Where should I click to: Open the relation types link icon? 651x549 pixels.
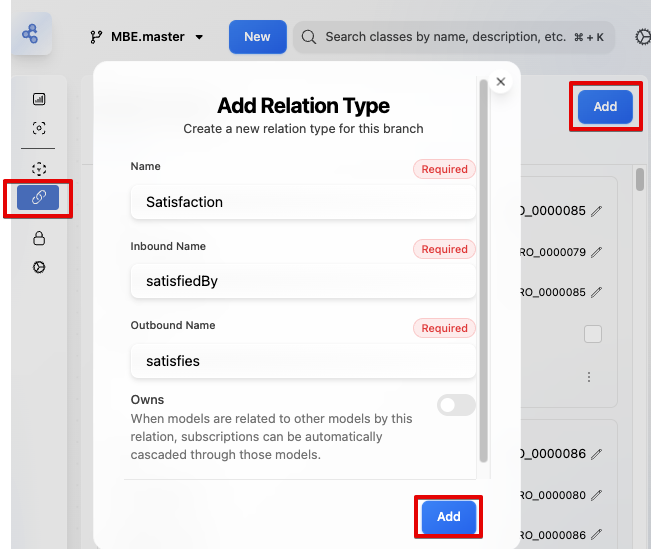pyautogui.click(x=39, y=198)
